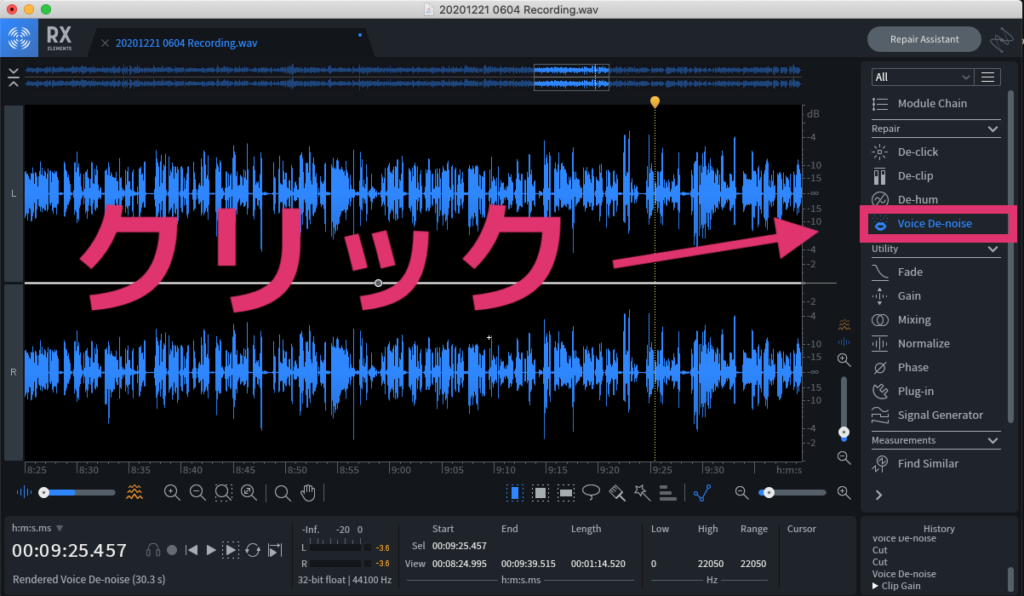
Task: Open the Voice De-noise module
Action: click(935, 224)
